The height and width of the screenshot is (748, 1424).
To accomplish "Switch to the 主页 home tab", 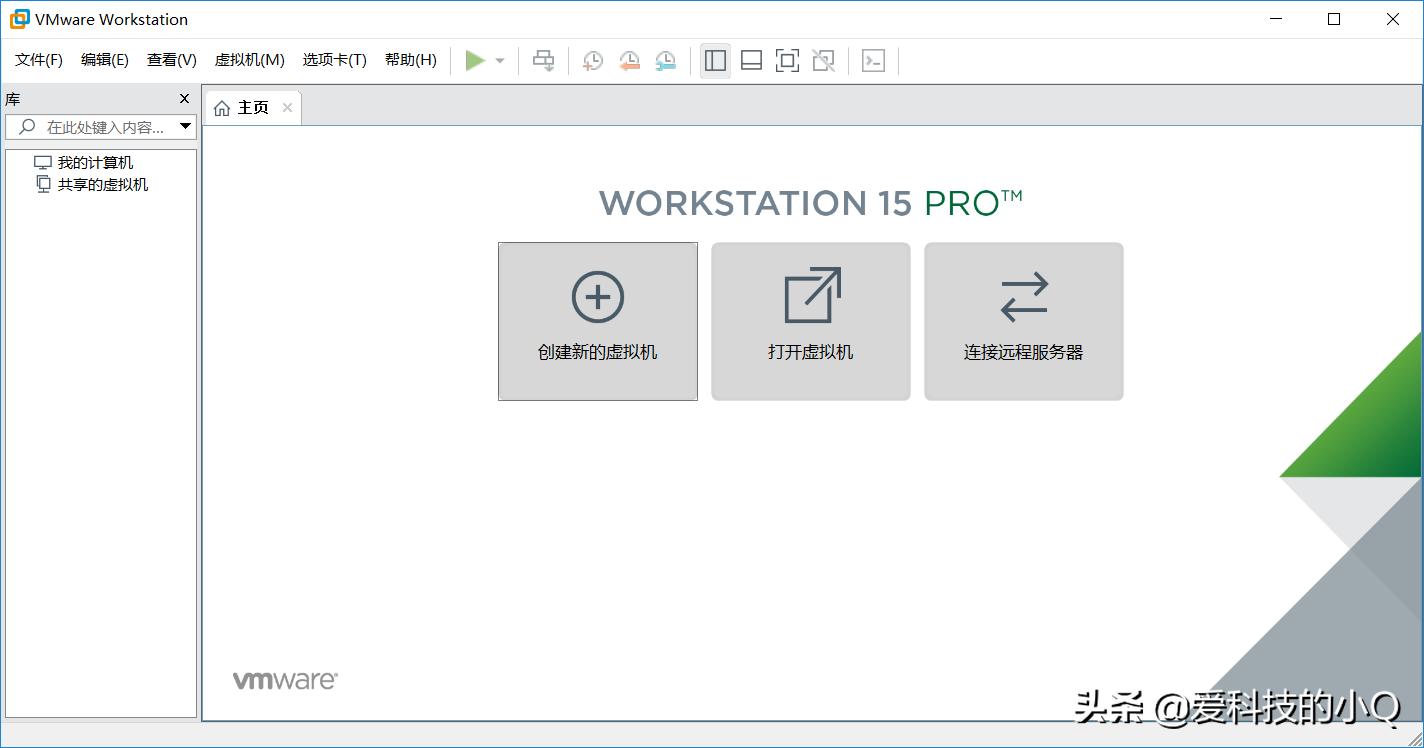I will pyautogui.click(x=251, y=107).
